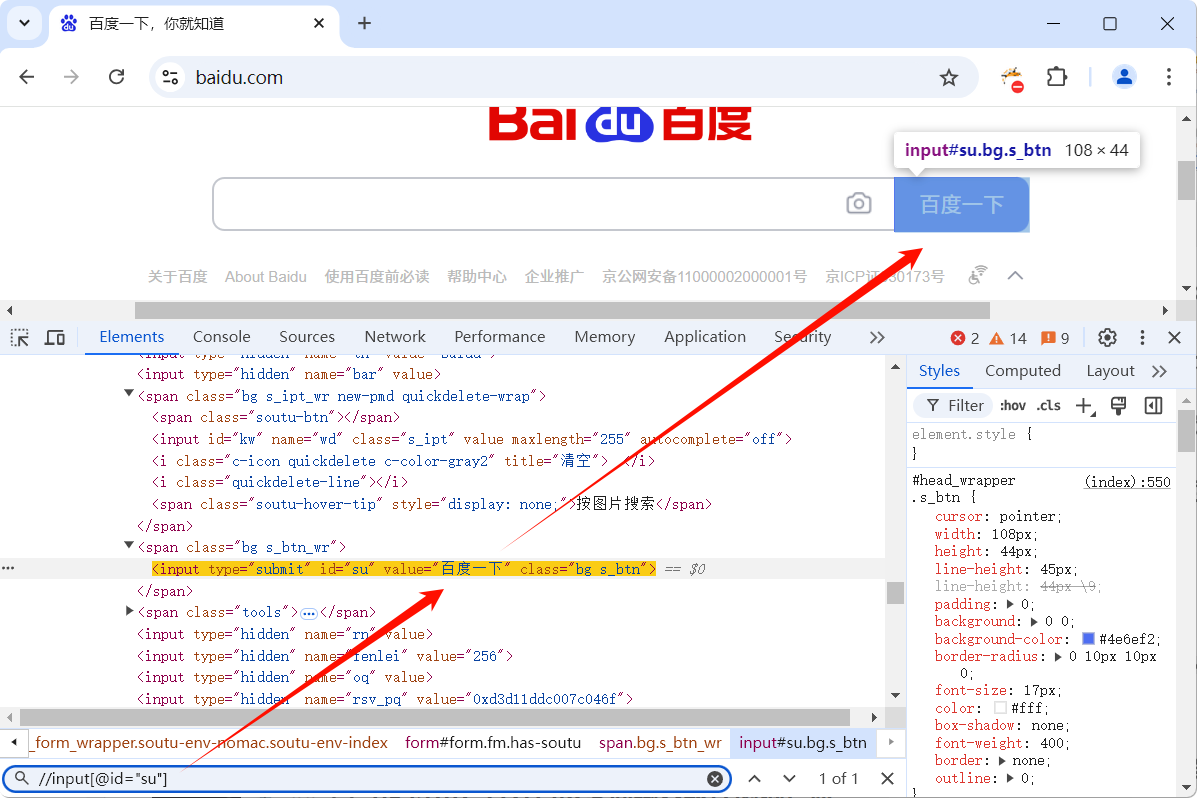Switch to the Sources tab
This screenshot has width=1197, height=798.
click(x=307, y=337)
